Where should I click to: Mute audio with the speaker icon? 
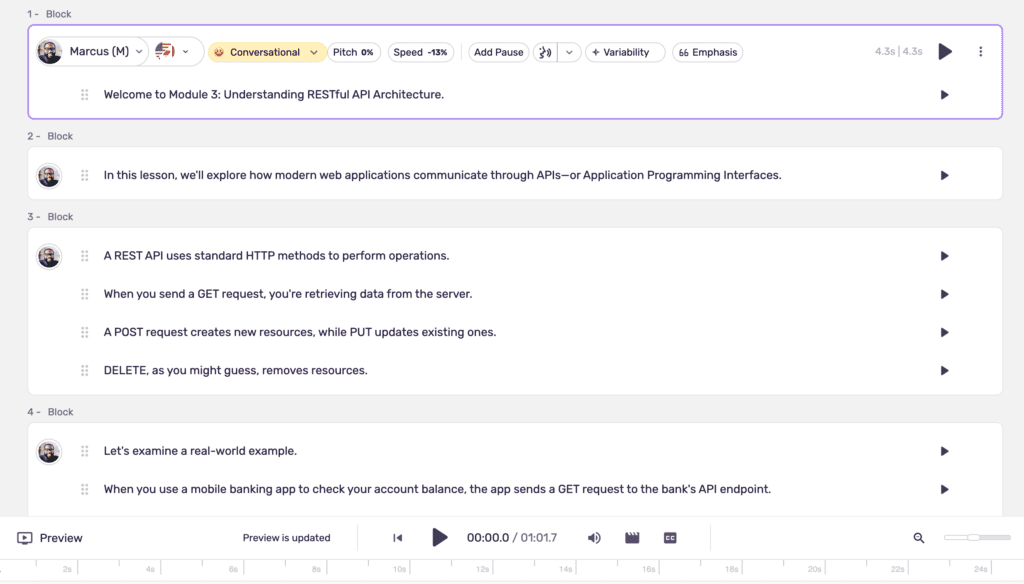pos(594,537)
